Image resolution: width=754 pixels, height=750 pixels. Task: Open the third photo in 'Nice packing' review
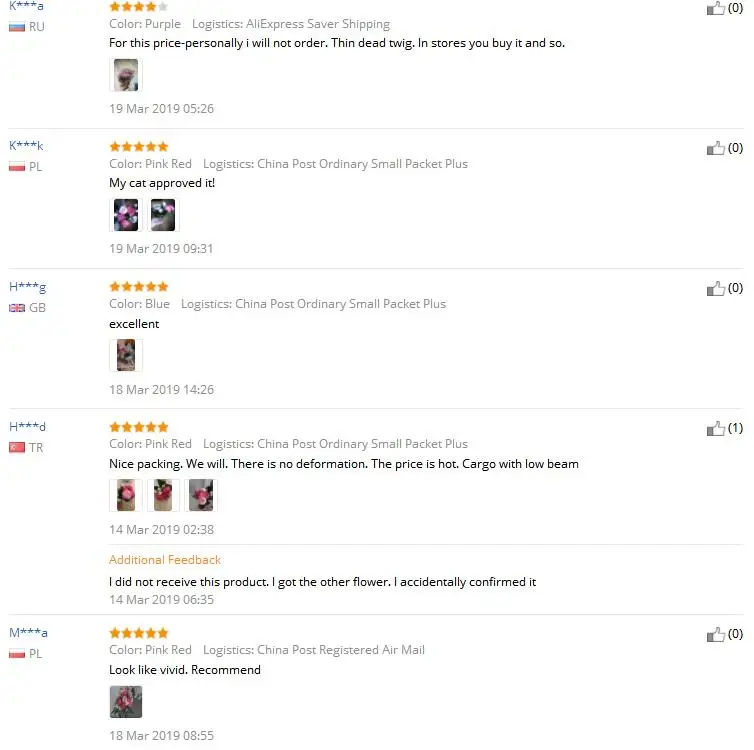click(x=201, y=495)
